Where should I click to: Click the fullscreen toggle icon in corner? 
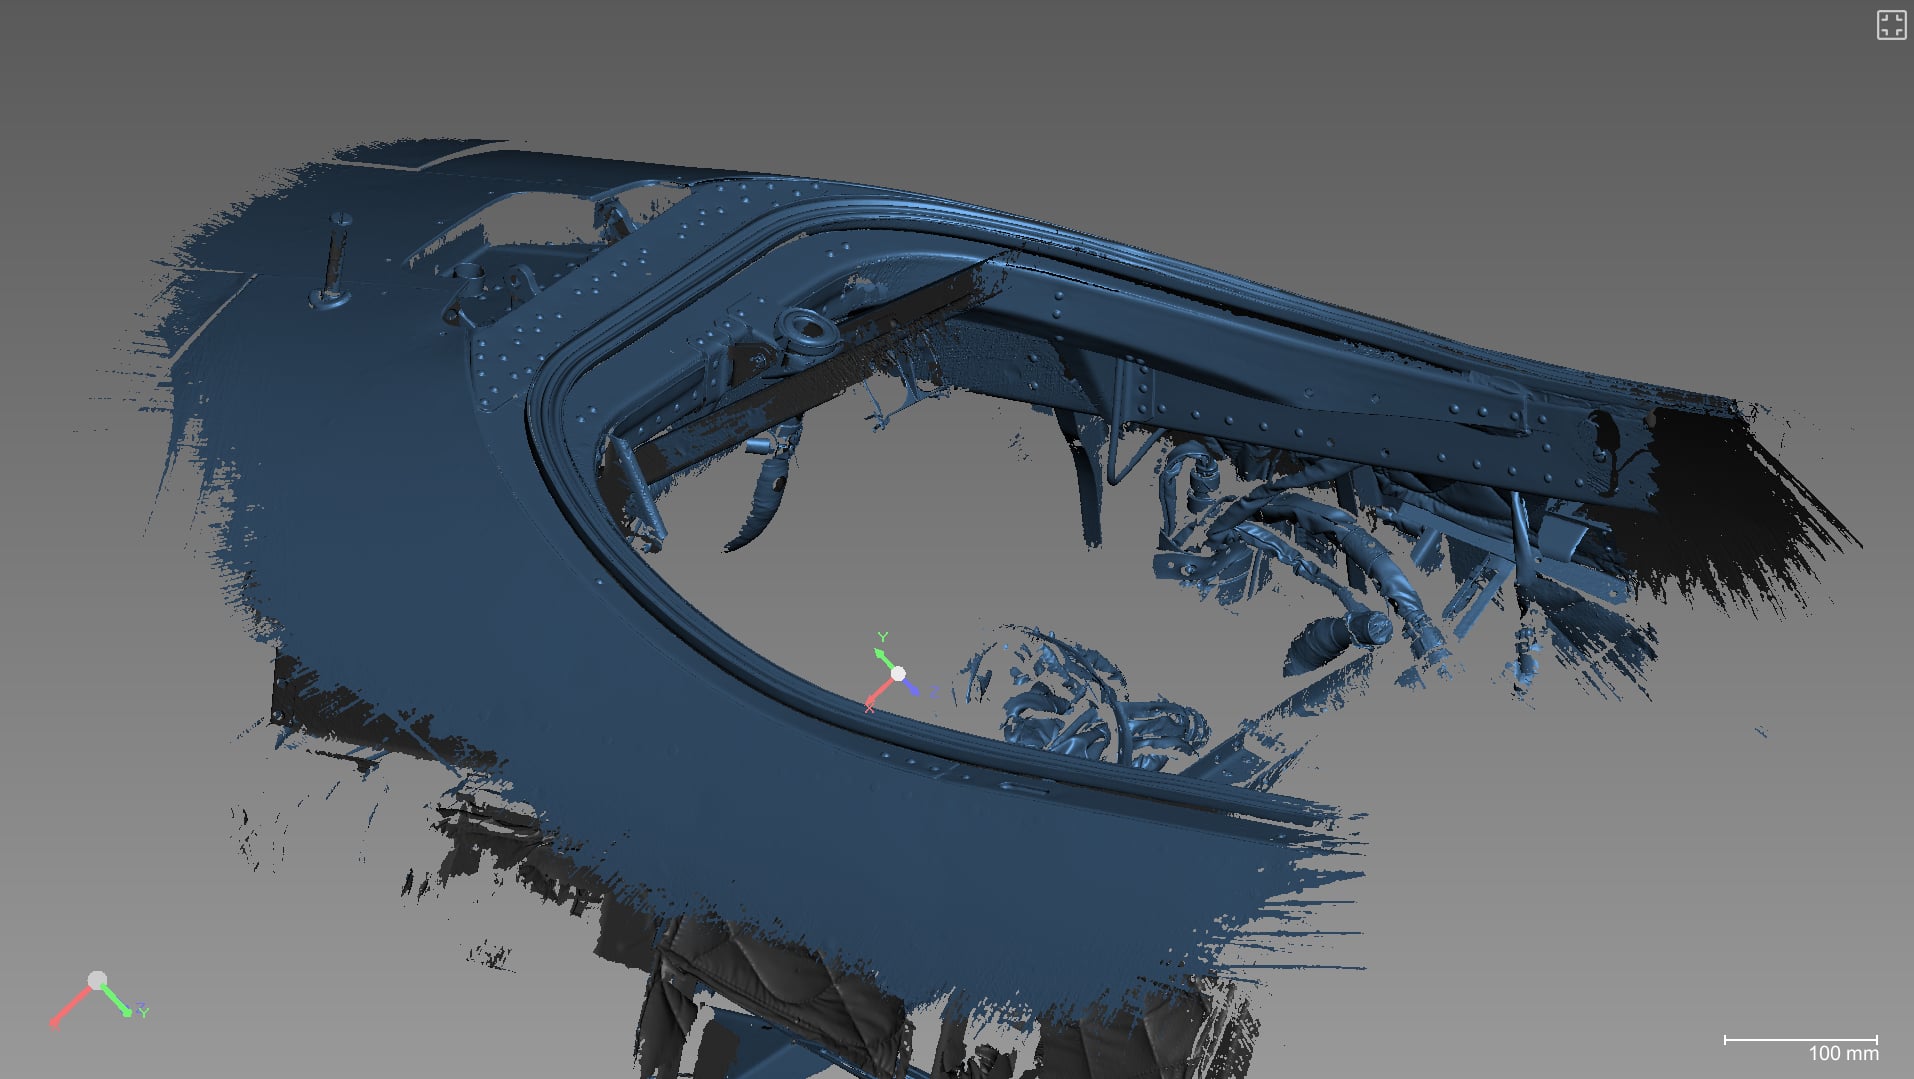1891,25
